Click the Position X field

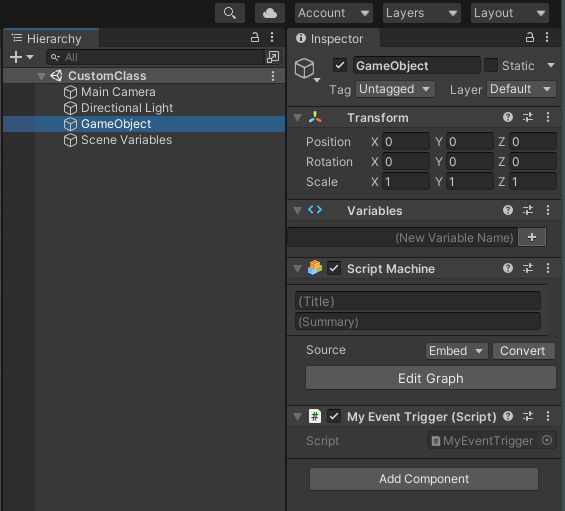pos(406,141)
